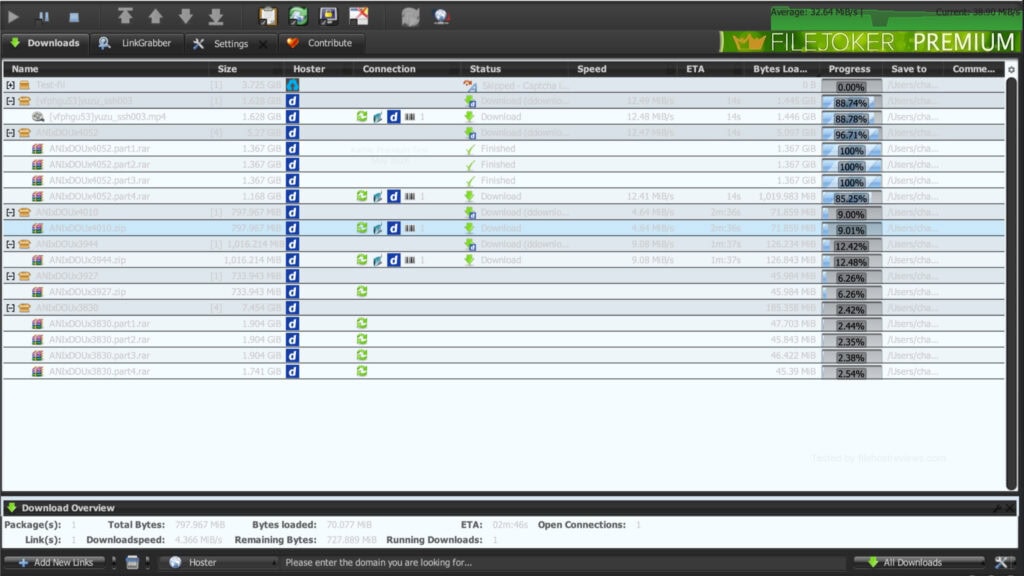
Task: Click connection chunks icon in ANIxDOUx4010.zip row
Action: point(409,228)
